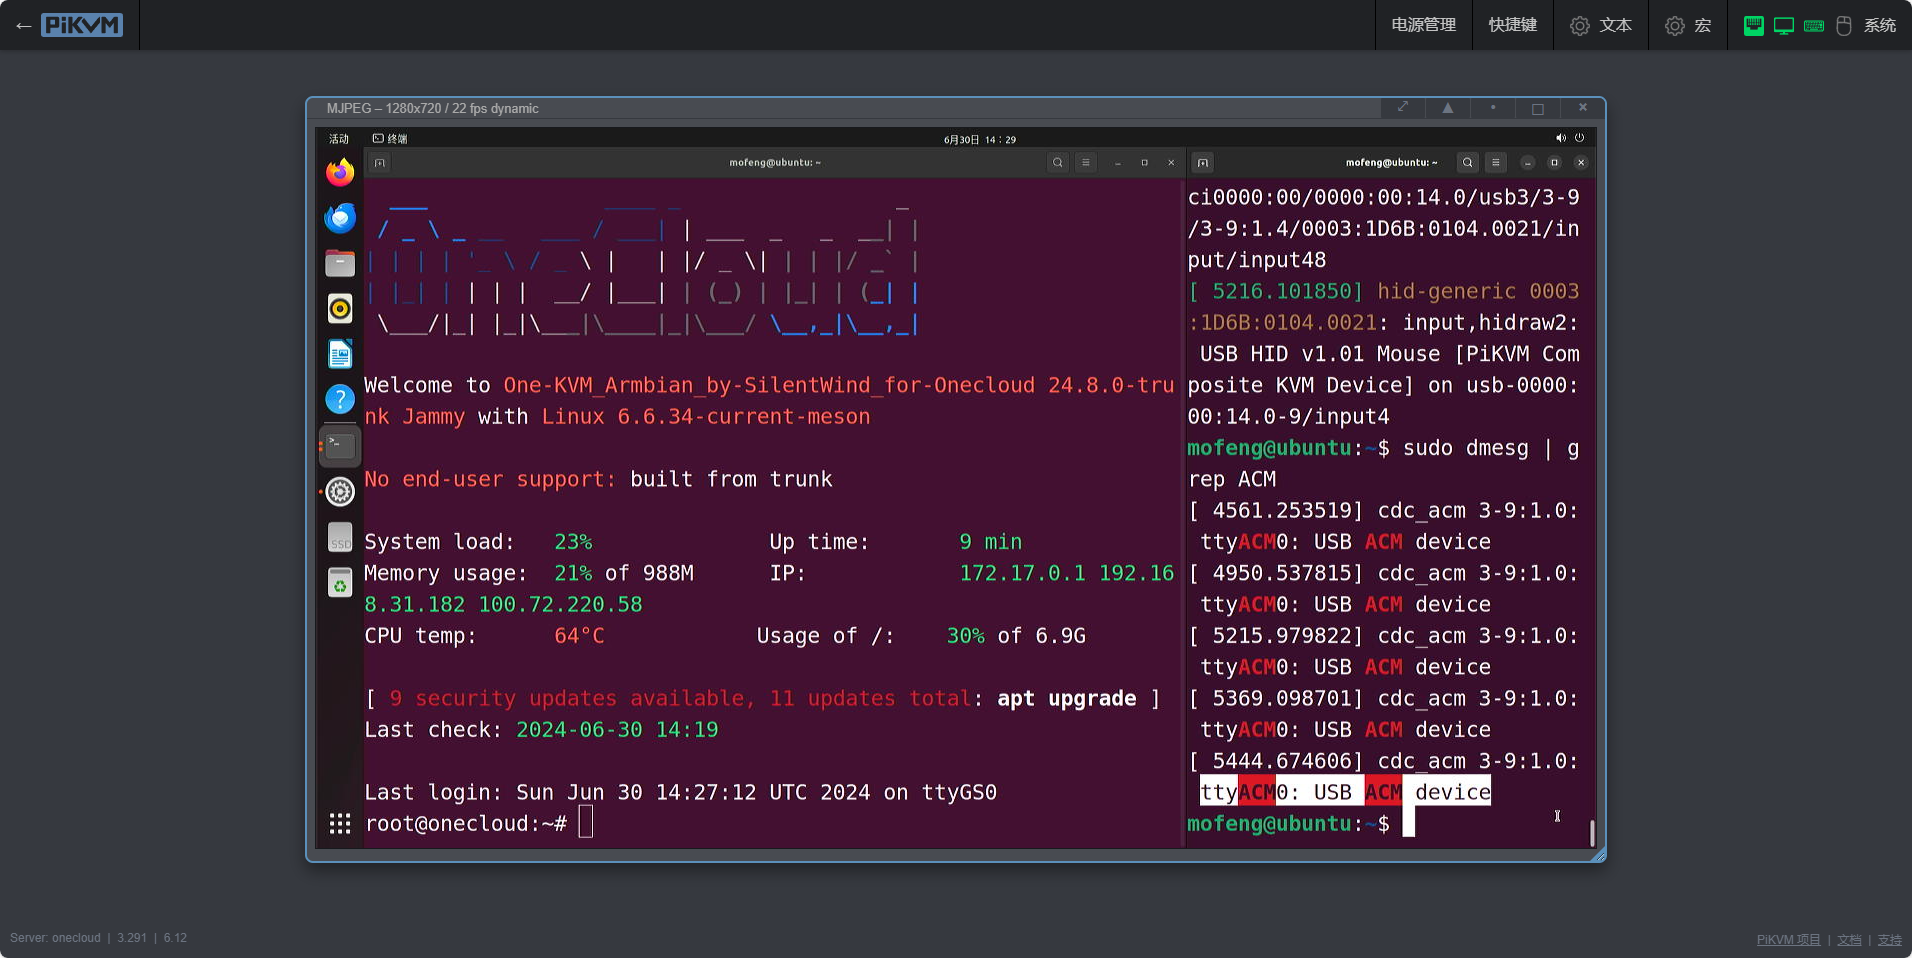1912x958 pixels.
Task: Click the PiKVM logo to go back
Action: (x=81, y=25)
